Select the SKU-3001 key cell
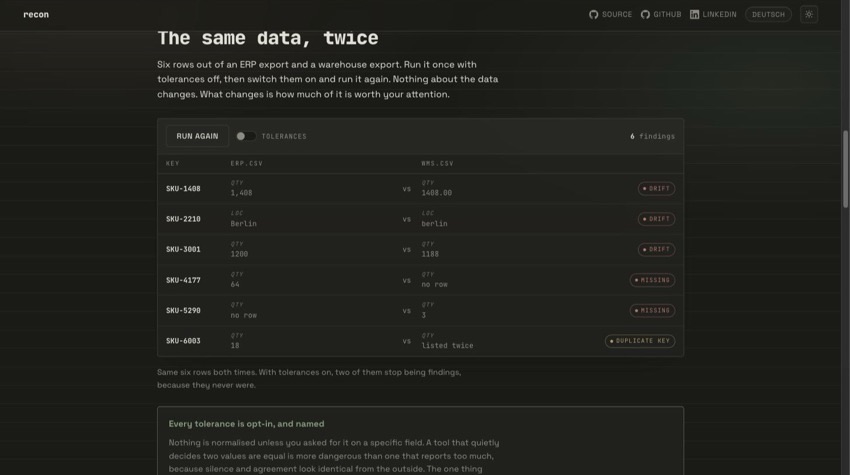 (x=183, y=249)
